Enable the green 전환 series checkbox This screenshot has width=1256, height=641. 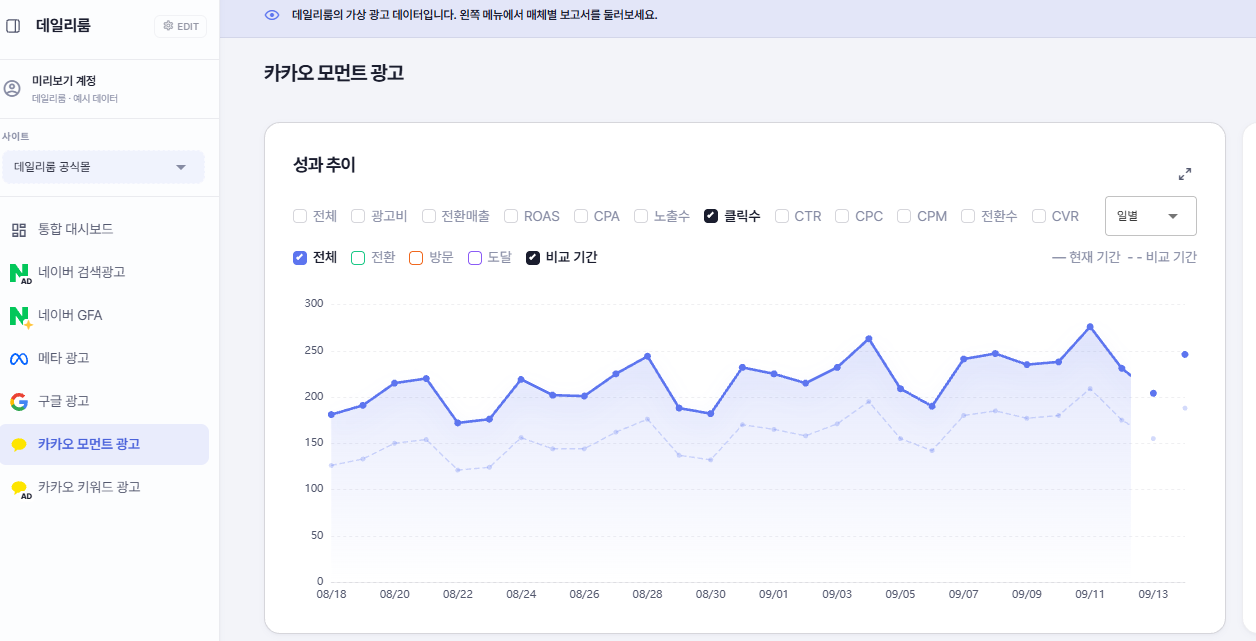[358, 257]
